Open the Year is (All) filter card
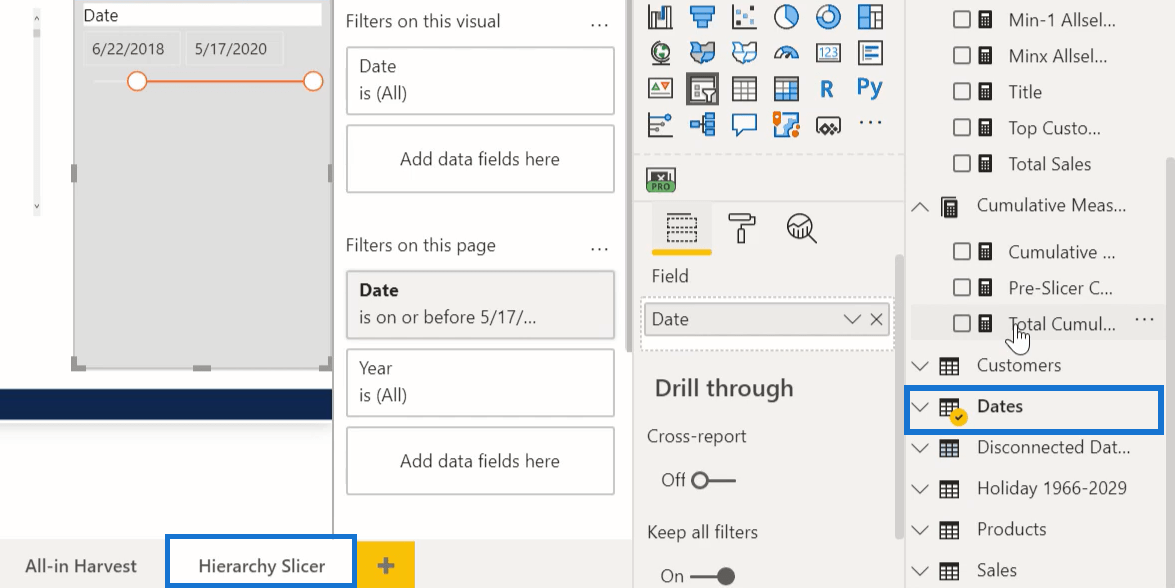 [x=480, y=382]
